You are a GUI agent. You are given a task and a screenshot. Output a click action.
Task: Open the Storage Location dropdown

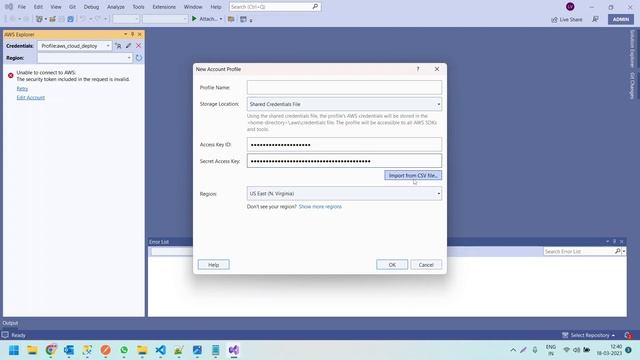[x=344, y=104]
